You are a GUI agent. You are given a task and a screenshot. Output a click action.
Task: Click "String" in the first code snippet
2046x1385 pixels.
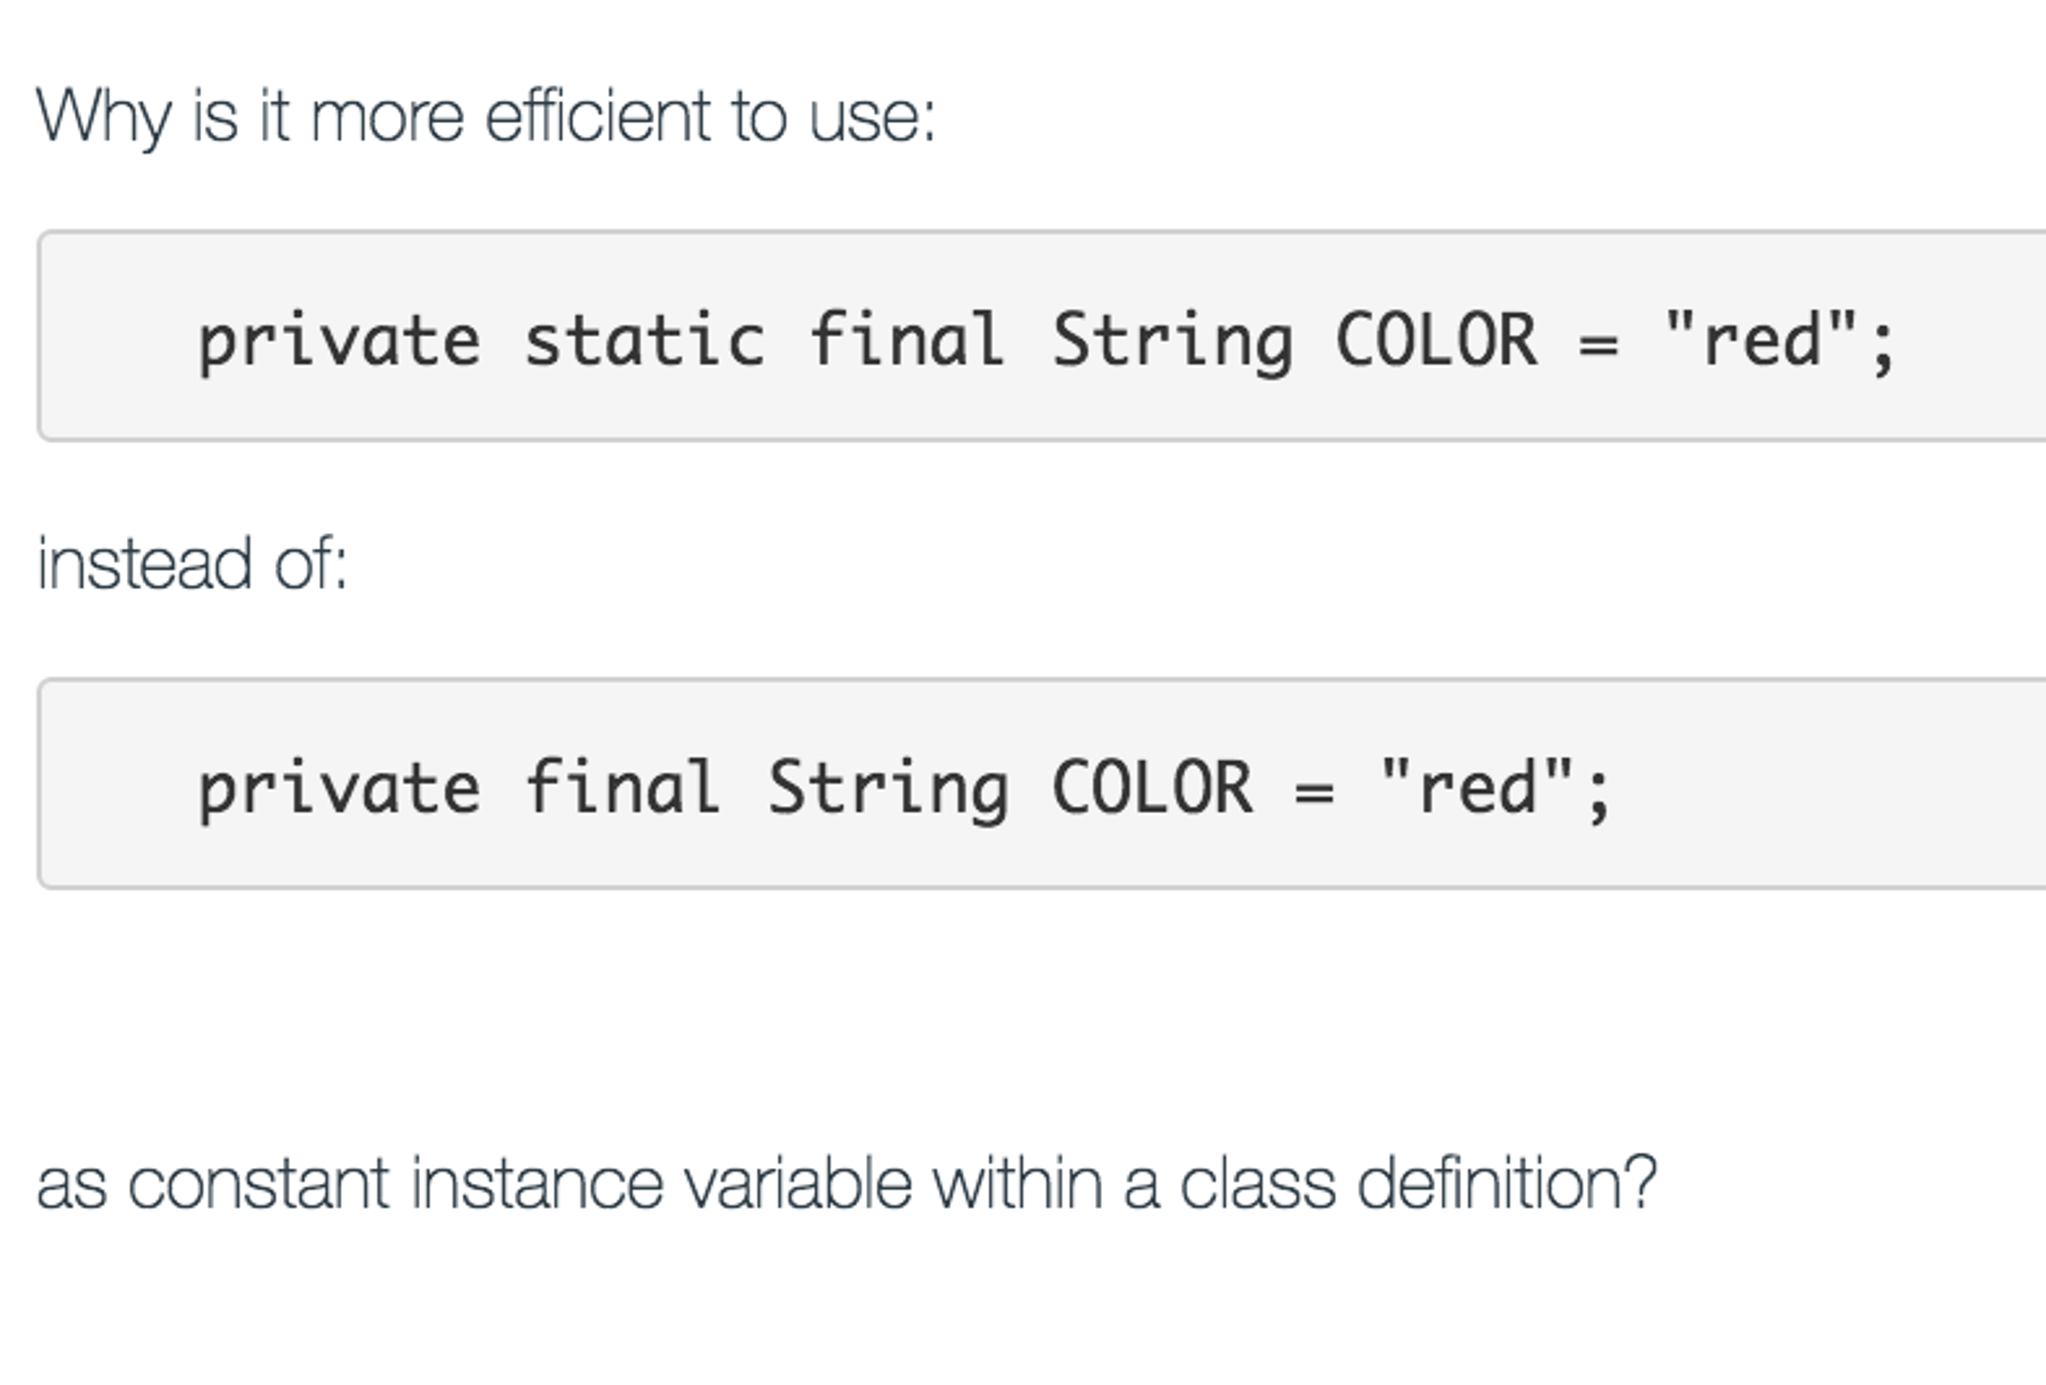1172,342
